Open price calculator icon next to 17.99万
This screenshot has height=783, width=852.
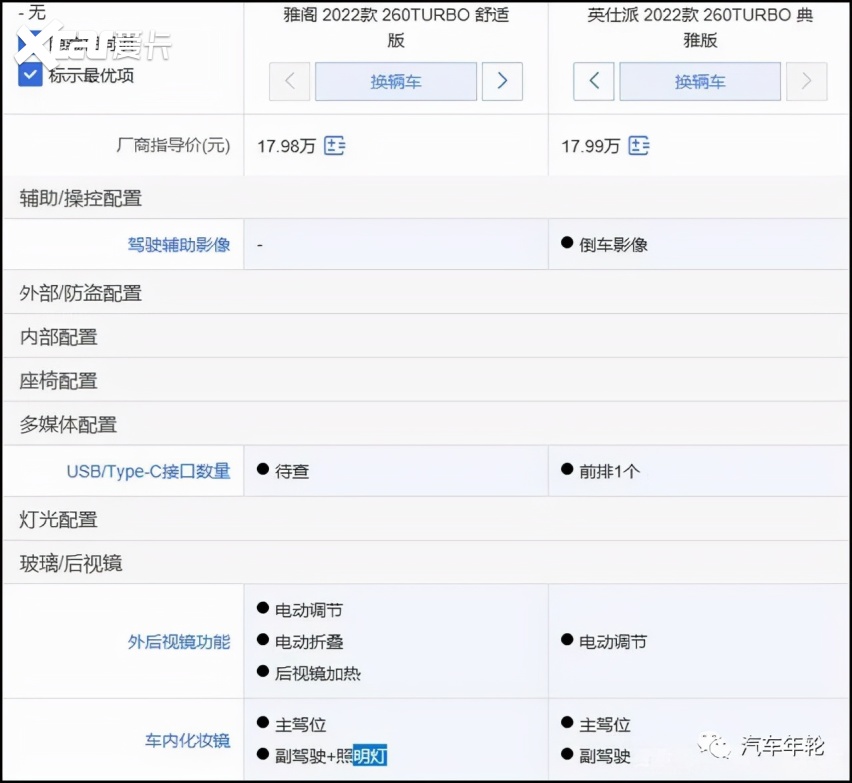tap(638, 146)
